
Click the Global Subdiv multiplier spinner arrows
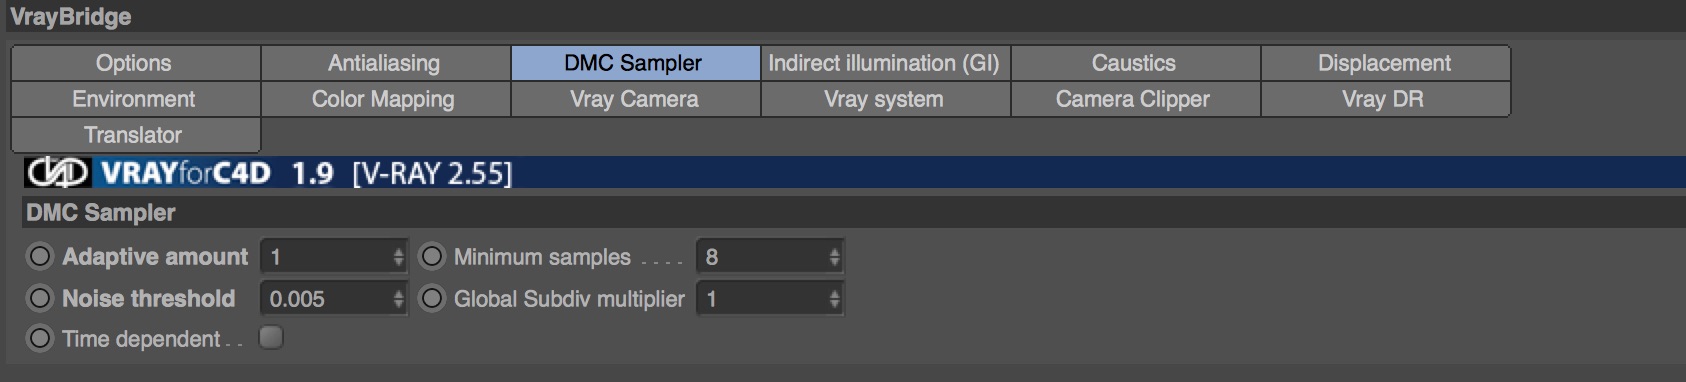pos(834,298)
